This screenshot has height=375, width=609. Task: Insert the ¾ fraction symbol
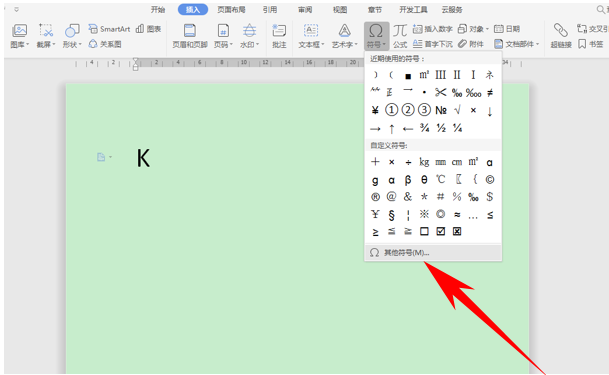coord(424,128)
